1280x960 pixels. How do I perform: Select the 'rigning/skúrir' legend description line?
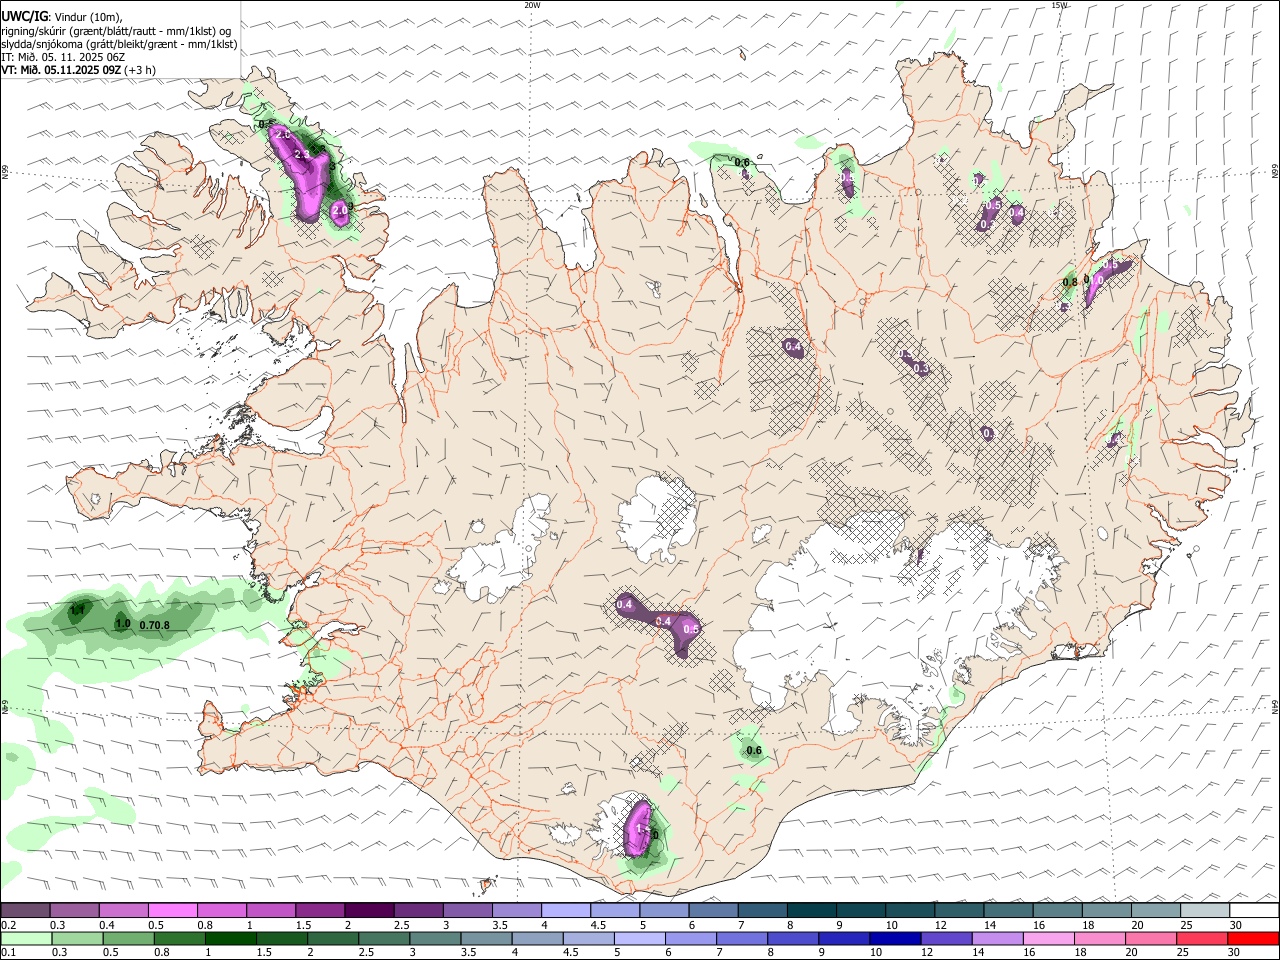116,31
